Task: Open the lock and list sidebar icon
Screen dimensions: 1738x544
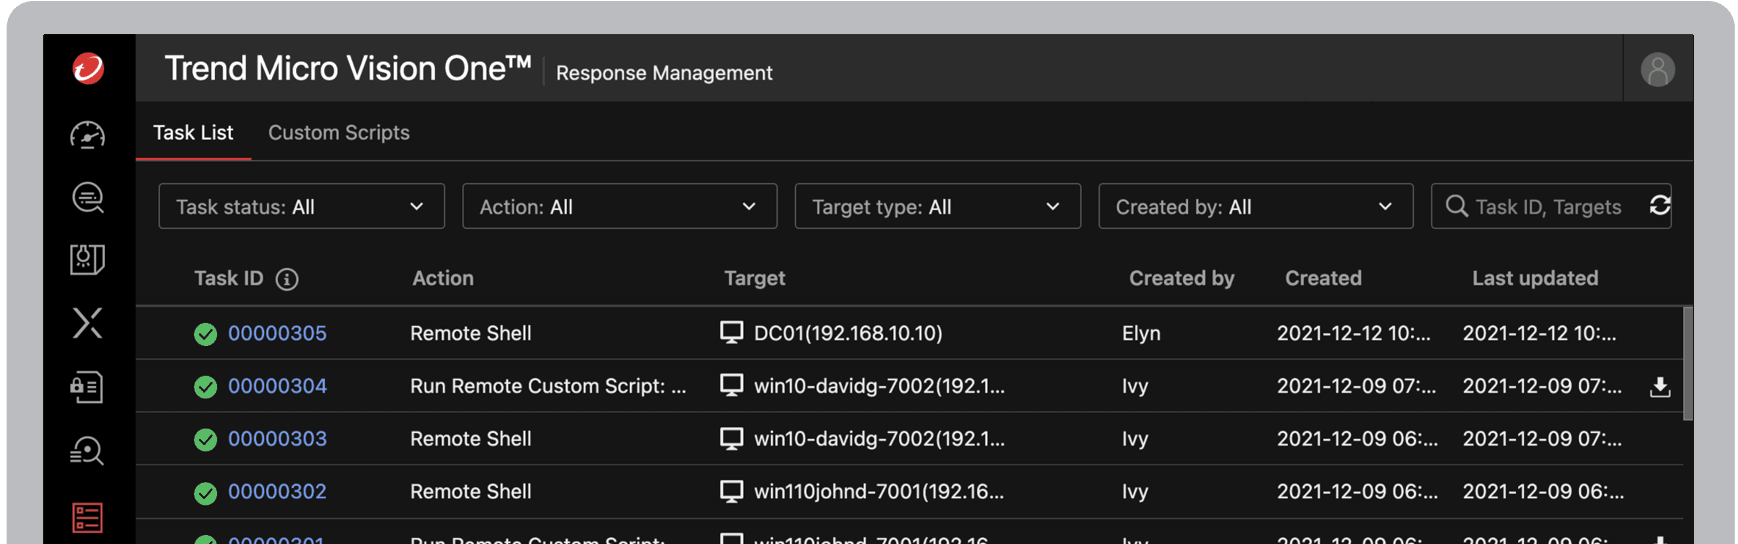Action: tap(87, 387)
